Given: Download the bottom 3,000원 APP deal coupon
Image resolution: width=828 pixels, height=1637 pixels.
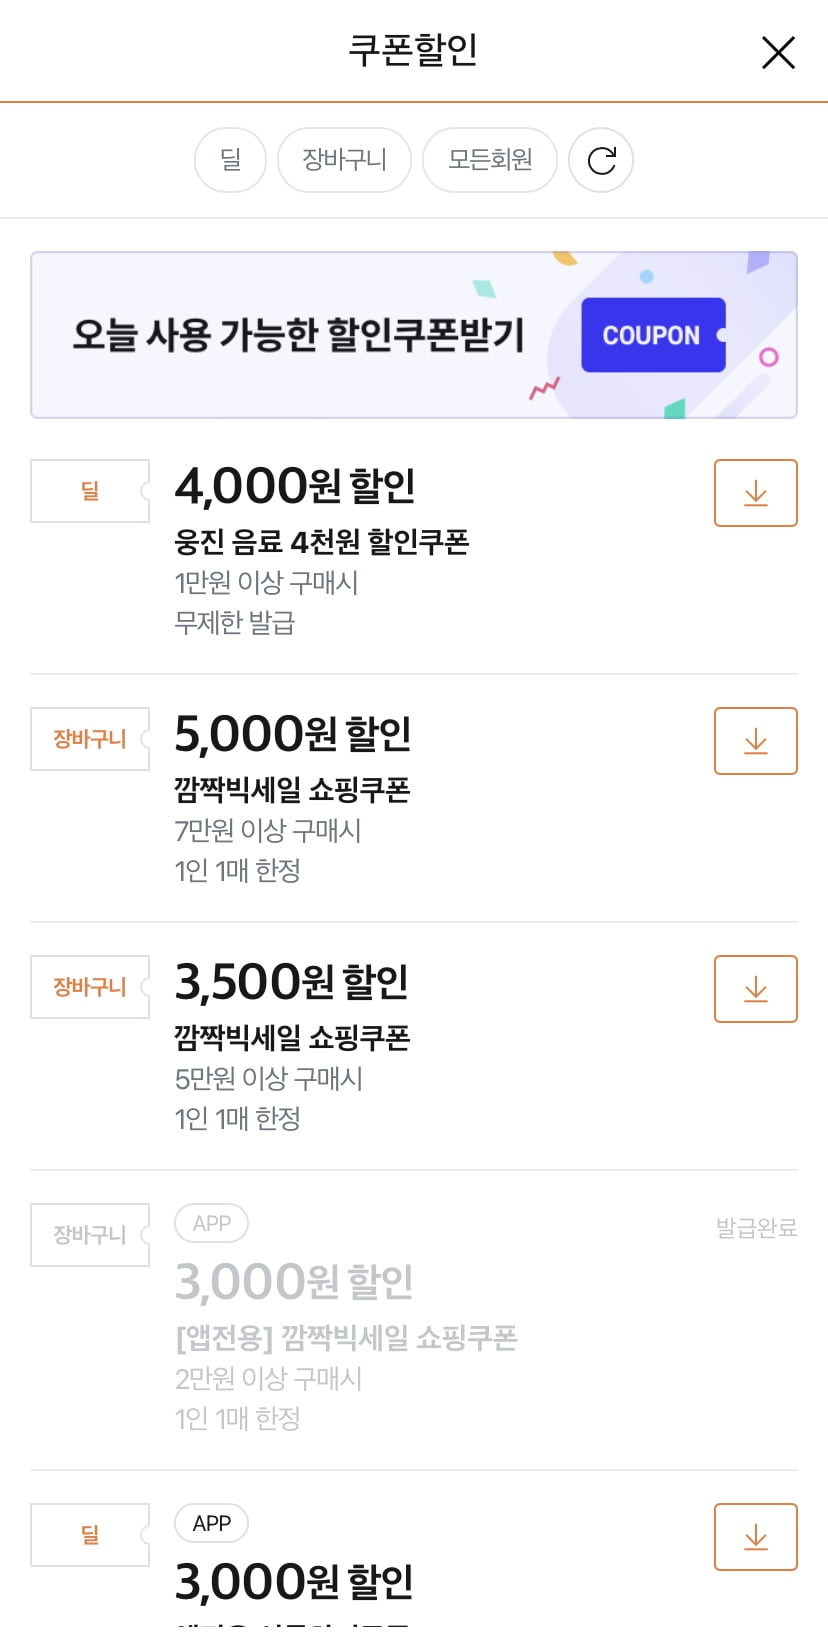Looking at the screenshot, I should pos(755,1537).
